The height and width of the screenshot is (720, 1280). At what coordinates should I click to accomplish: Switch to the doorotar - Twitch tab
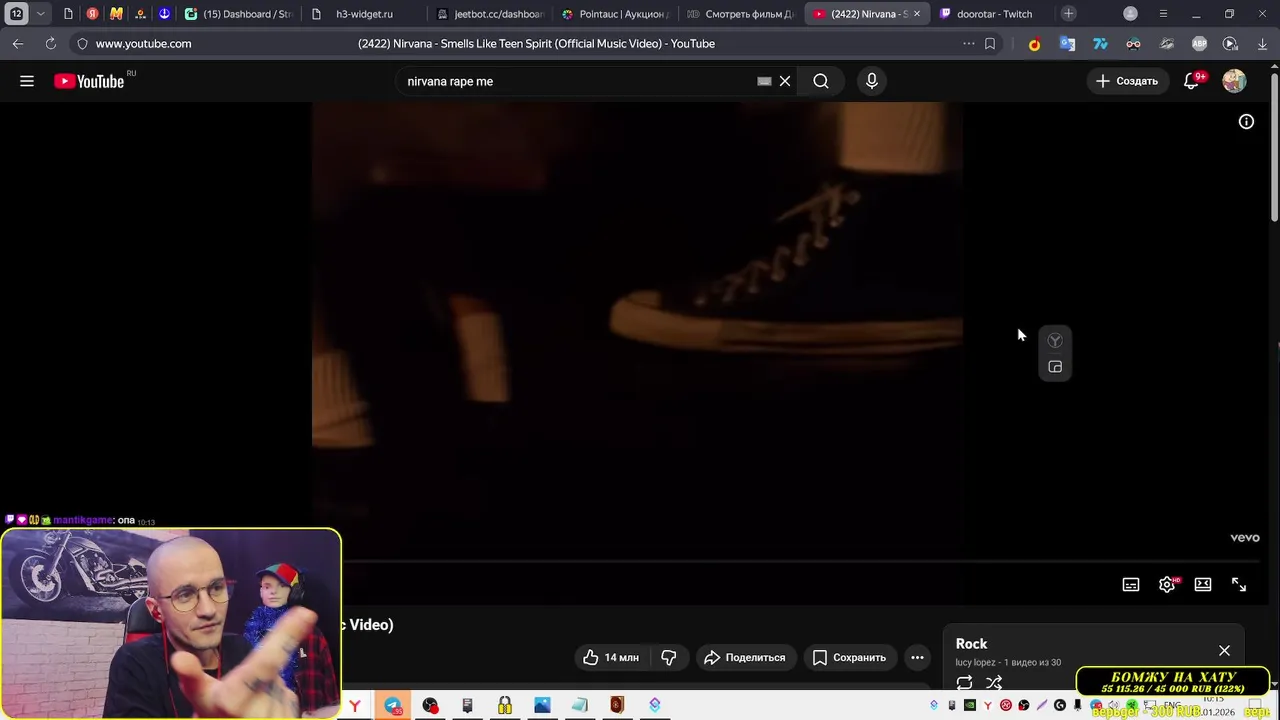point(990,14)
